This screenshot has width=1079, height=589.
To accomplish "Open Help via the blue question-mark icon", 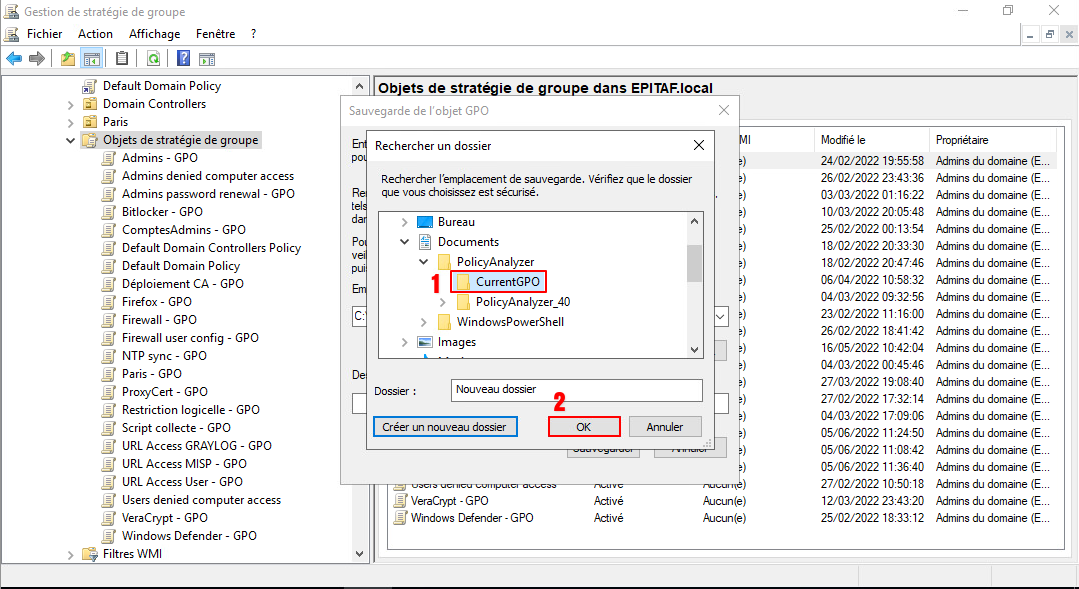I will (184, 59).
